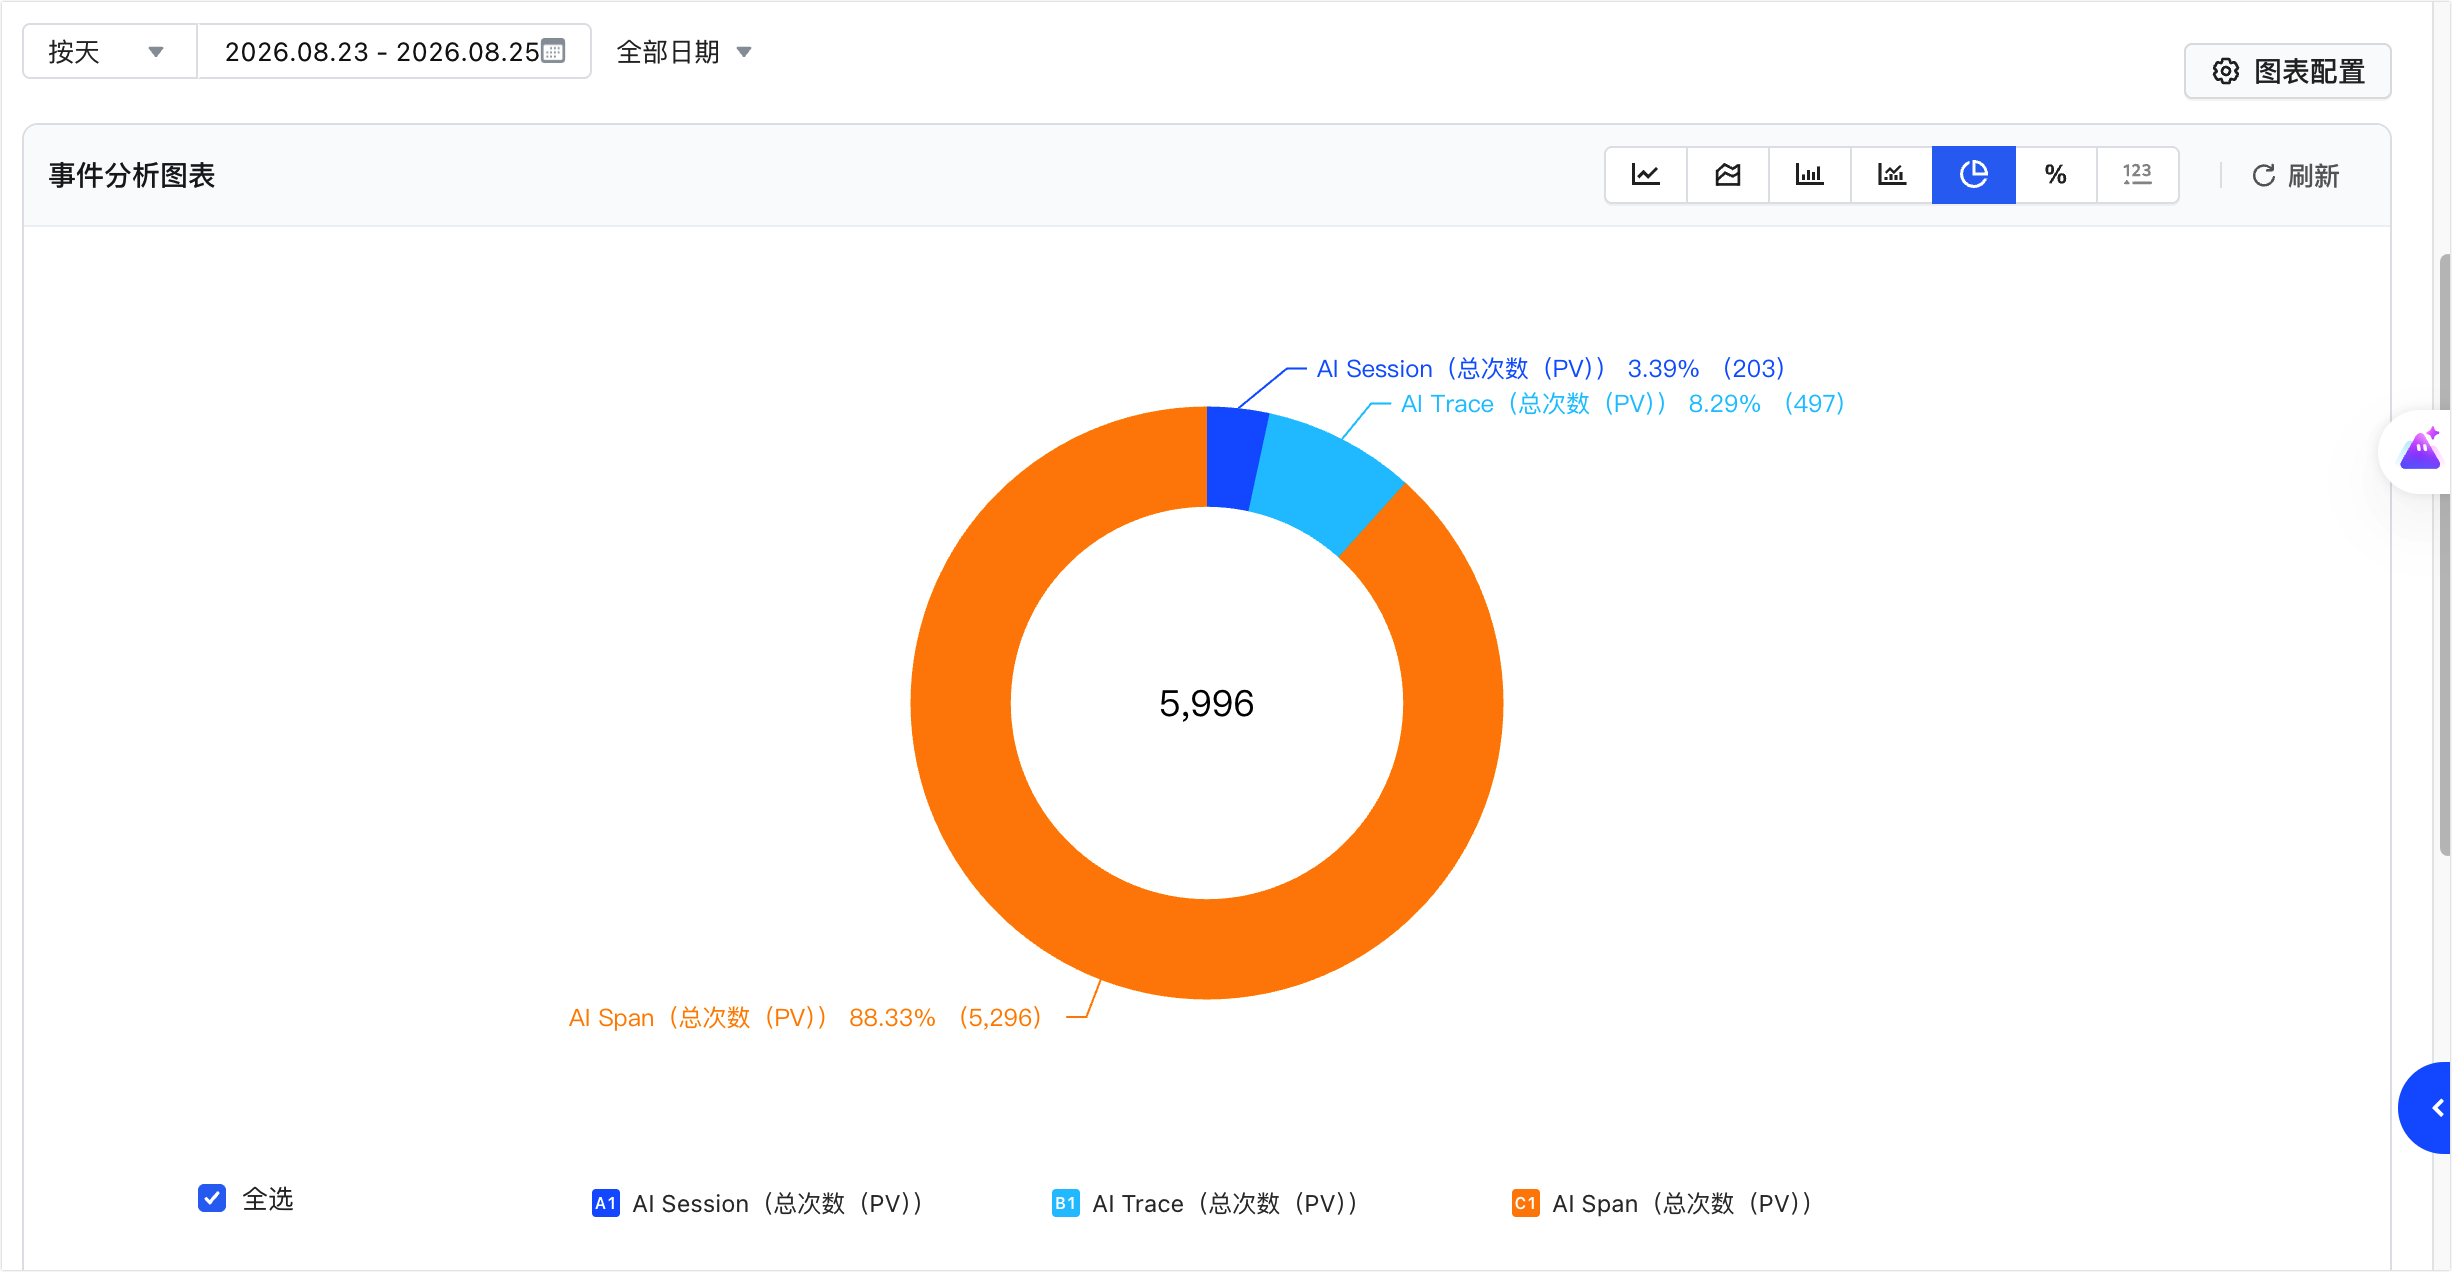
Task: Toggle C1 AI Span legend item
Action: point(1662,1203)
